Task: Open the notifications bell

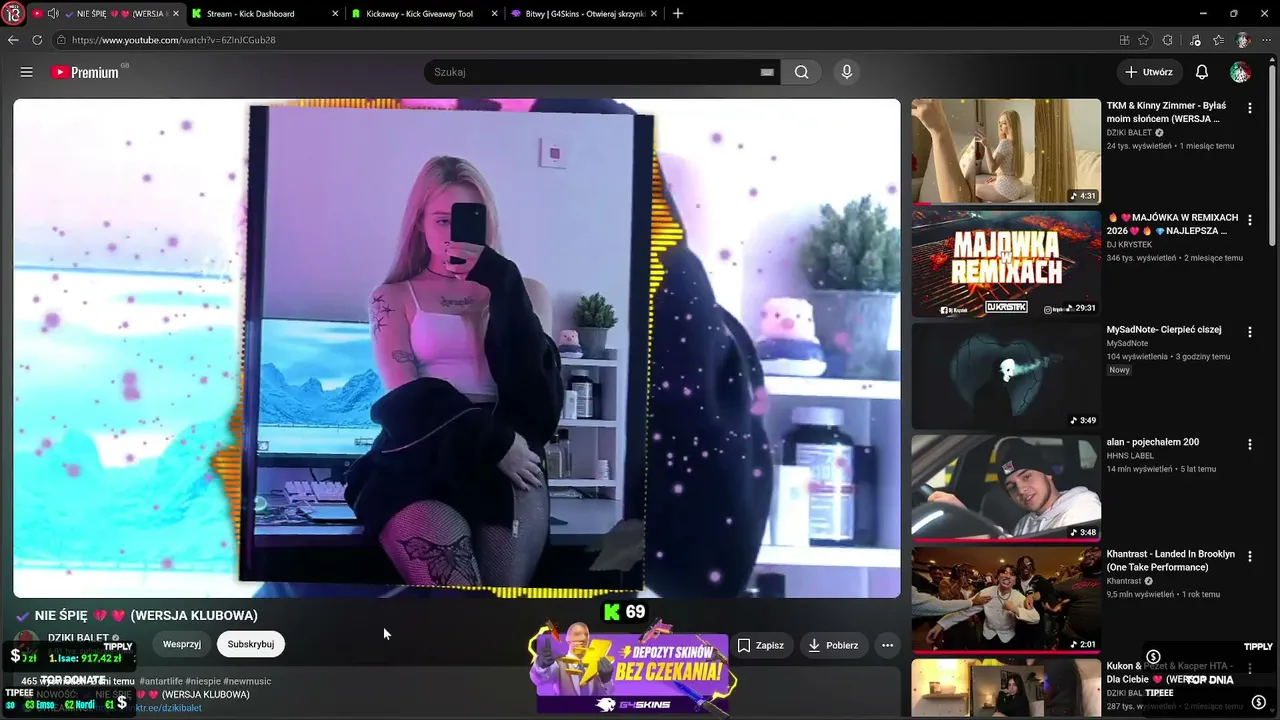Action: coord(1202,72)
